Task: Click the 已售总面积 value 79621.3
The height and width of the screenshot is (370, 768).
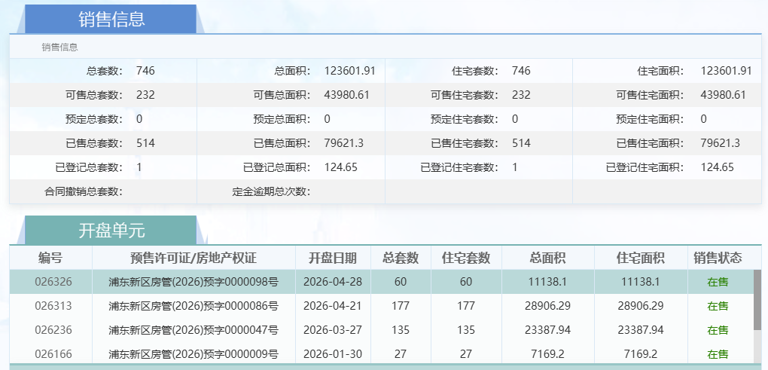Action: click(344, 143)
